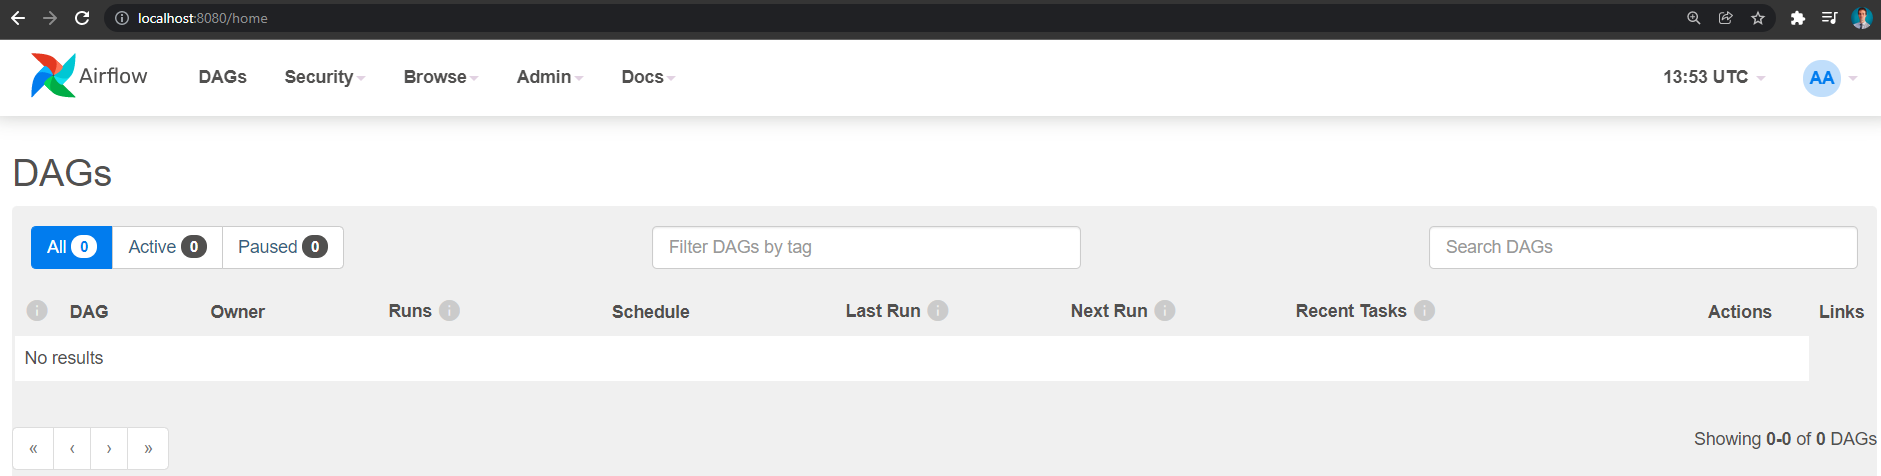The image size is (1881, 476).
Task: Reload the page in the browser
Action: point(82,18)
